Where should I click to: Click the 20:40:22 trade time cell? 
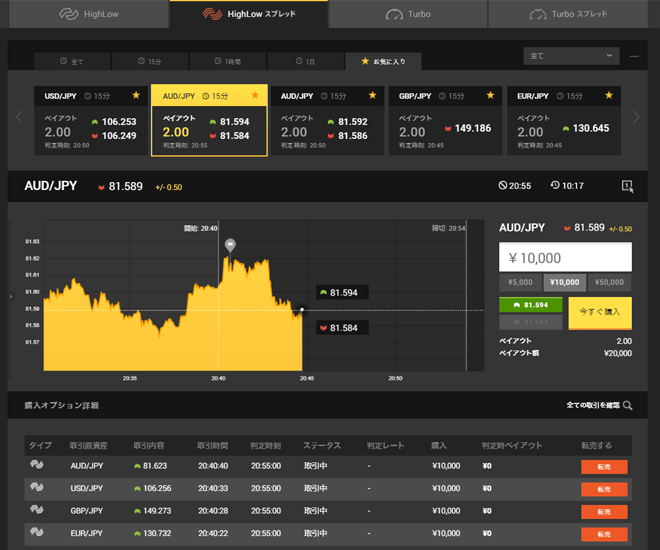coord(213,533)
